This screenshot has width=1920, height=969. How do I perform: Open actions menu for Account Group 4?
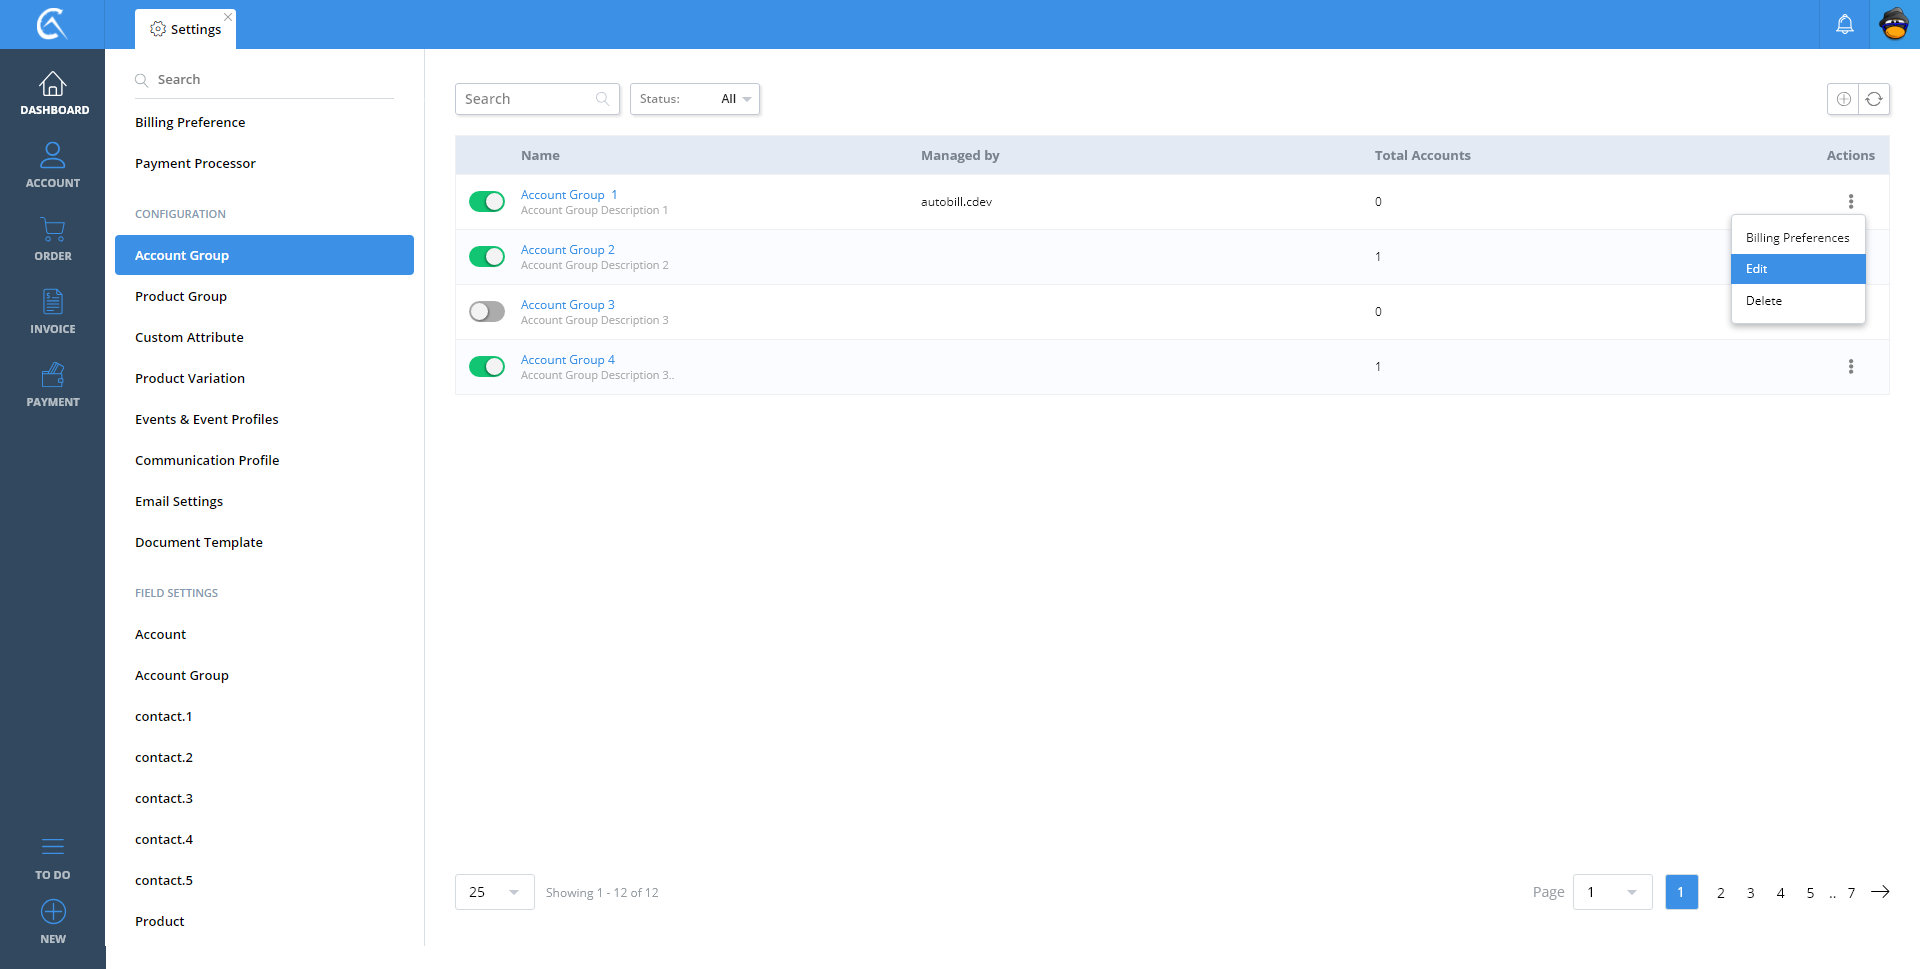(x=1850, y=367)
